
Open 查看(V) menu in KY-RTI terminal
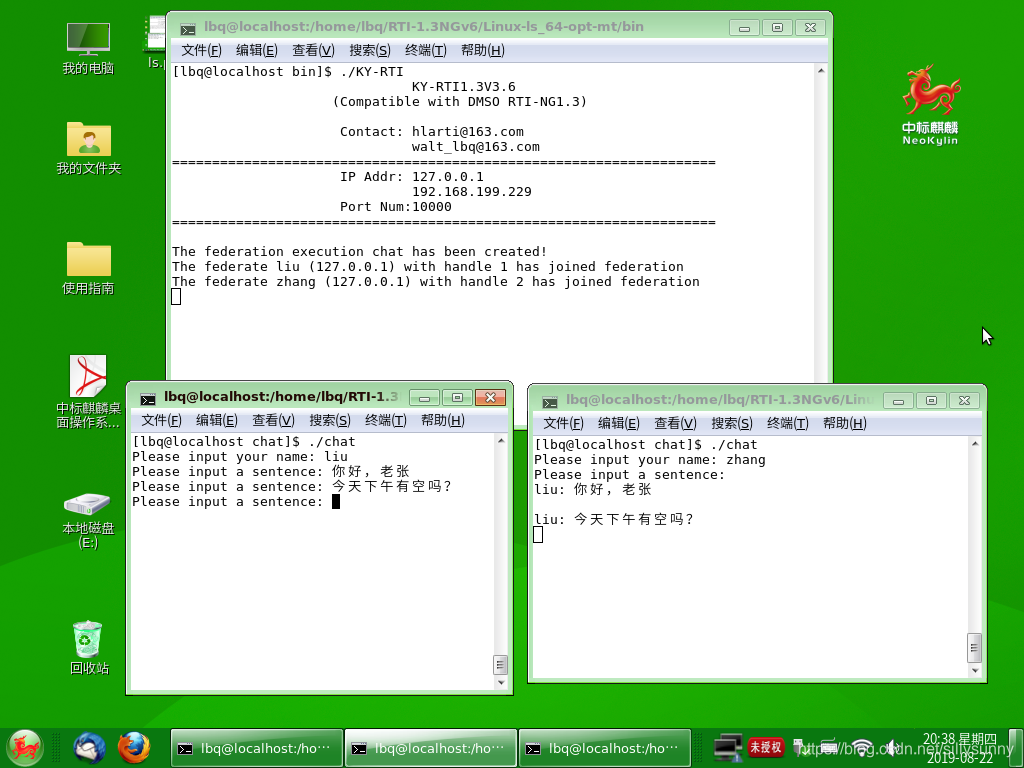pyautogui.click(x=313, y=50)
